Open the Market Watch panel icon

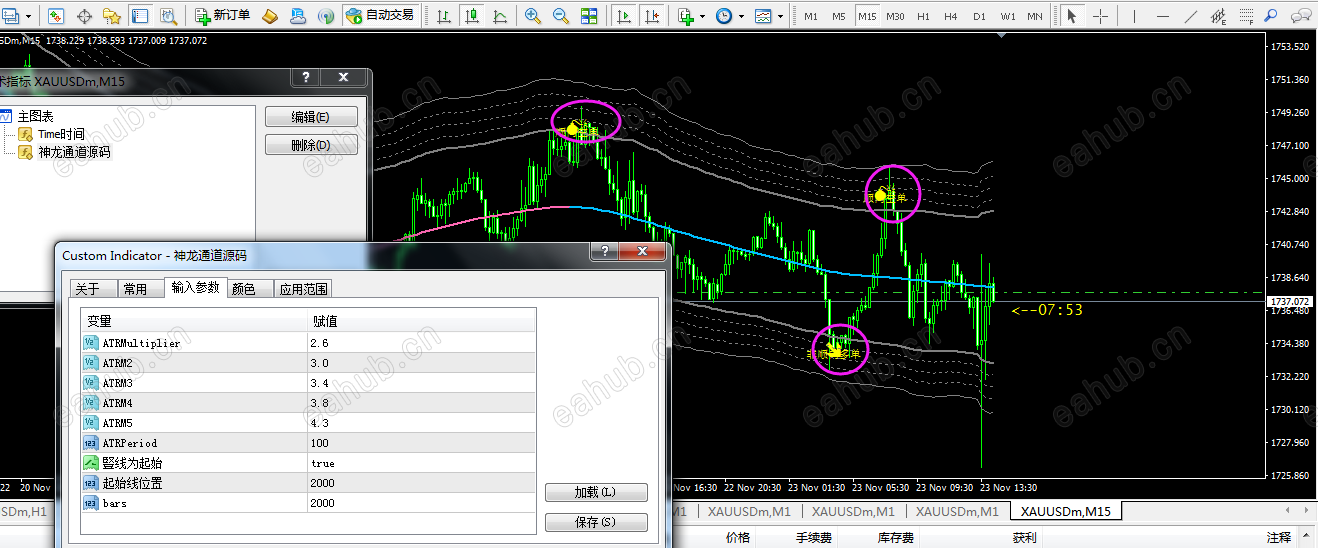pyautogui.click(x=56, y=16)
